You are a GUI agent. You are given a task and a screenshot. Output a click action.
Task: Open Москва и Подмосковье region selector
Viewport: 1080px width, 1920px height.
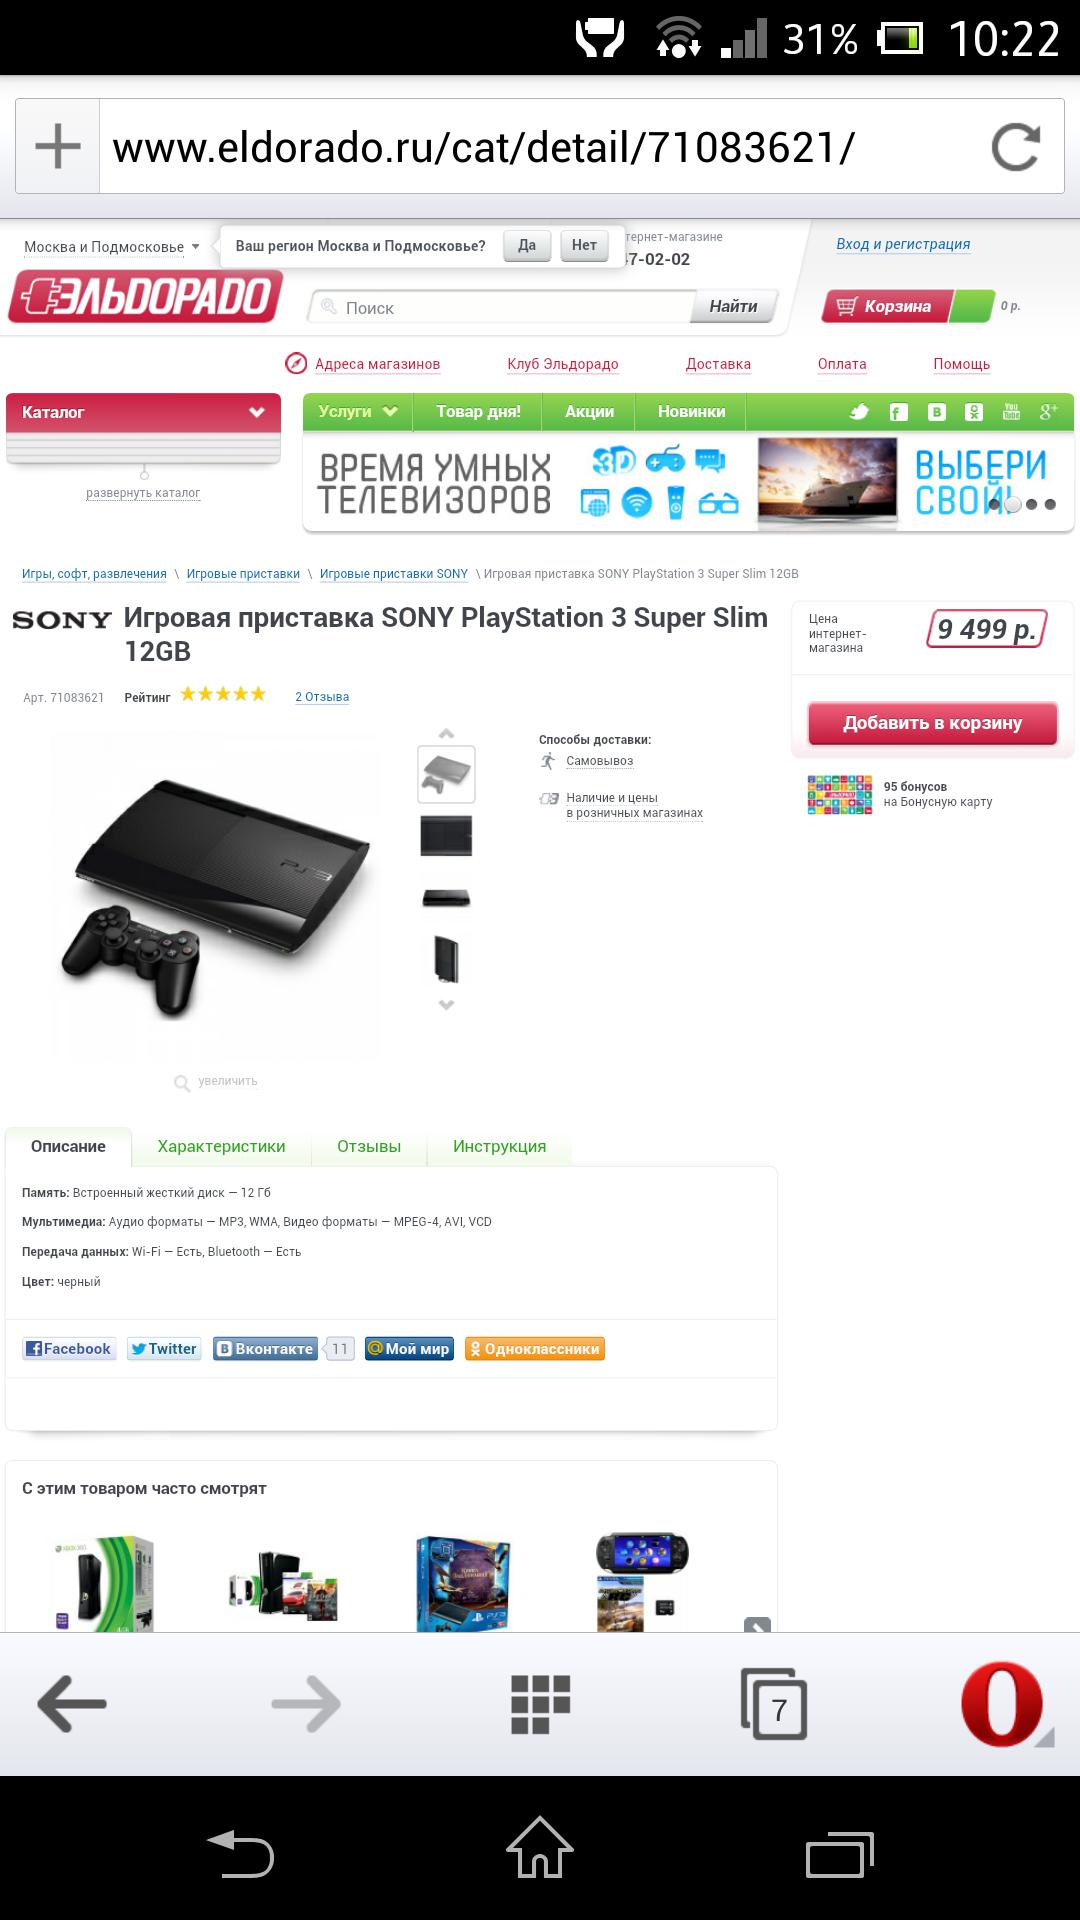click(111, 247)
